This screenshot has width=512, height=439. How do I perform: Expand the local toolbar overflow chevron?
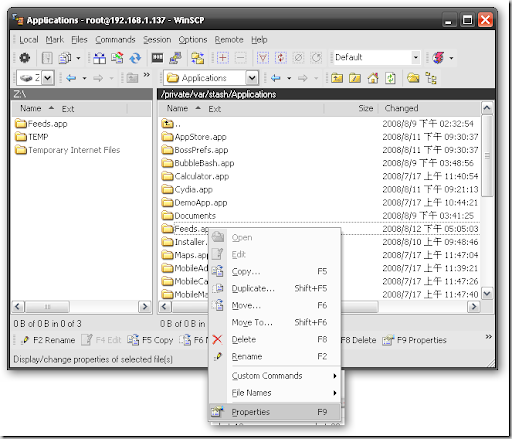[x=147, y=75]
